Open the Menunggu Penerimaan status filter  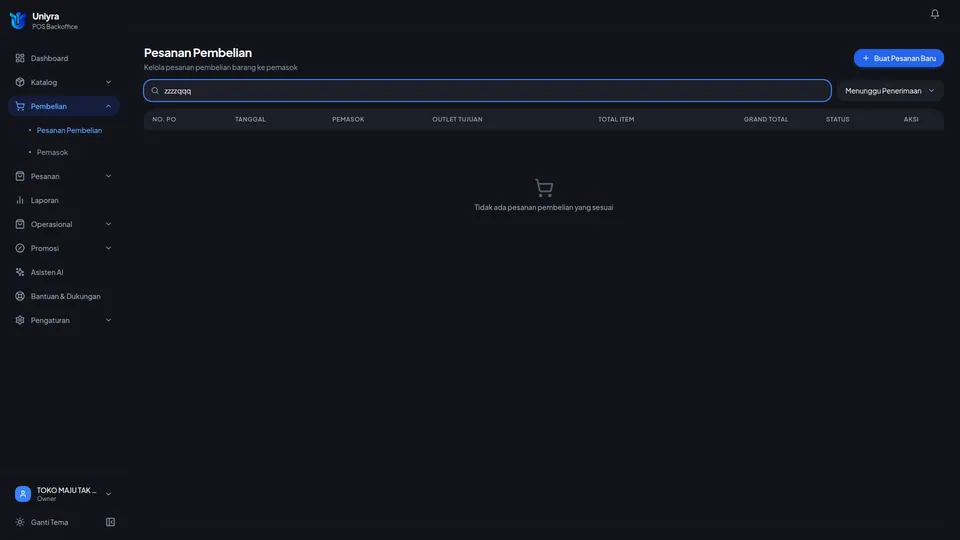(x=890, y=91)
